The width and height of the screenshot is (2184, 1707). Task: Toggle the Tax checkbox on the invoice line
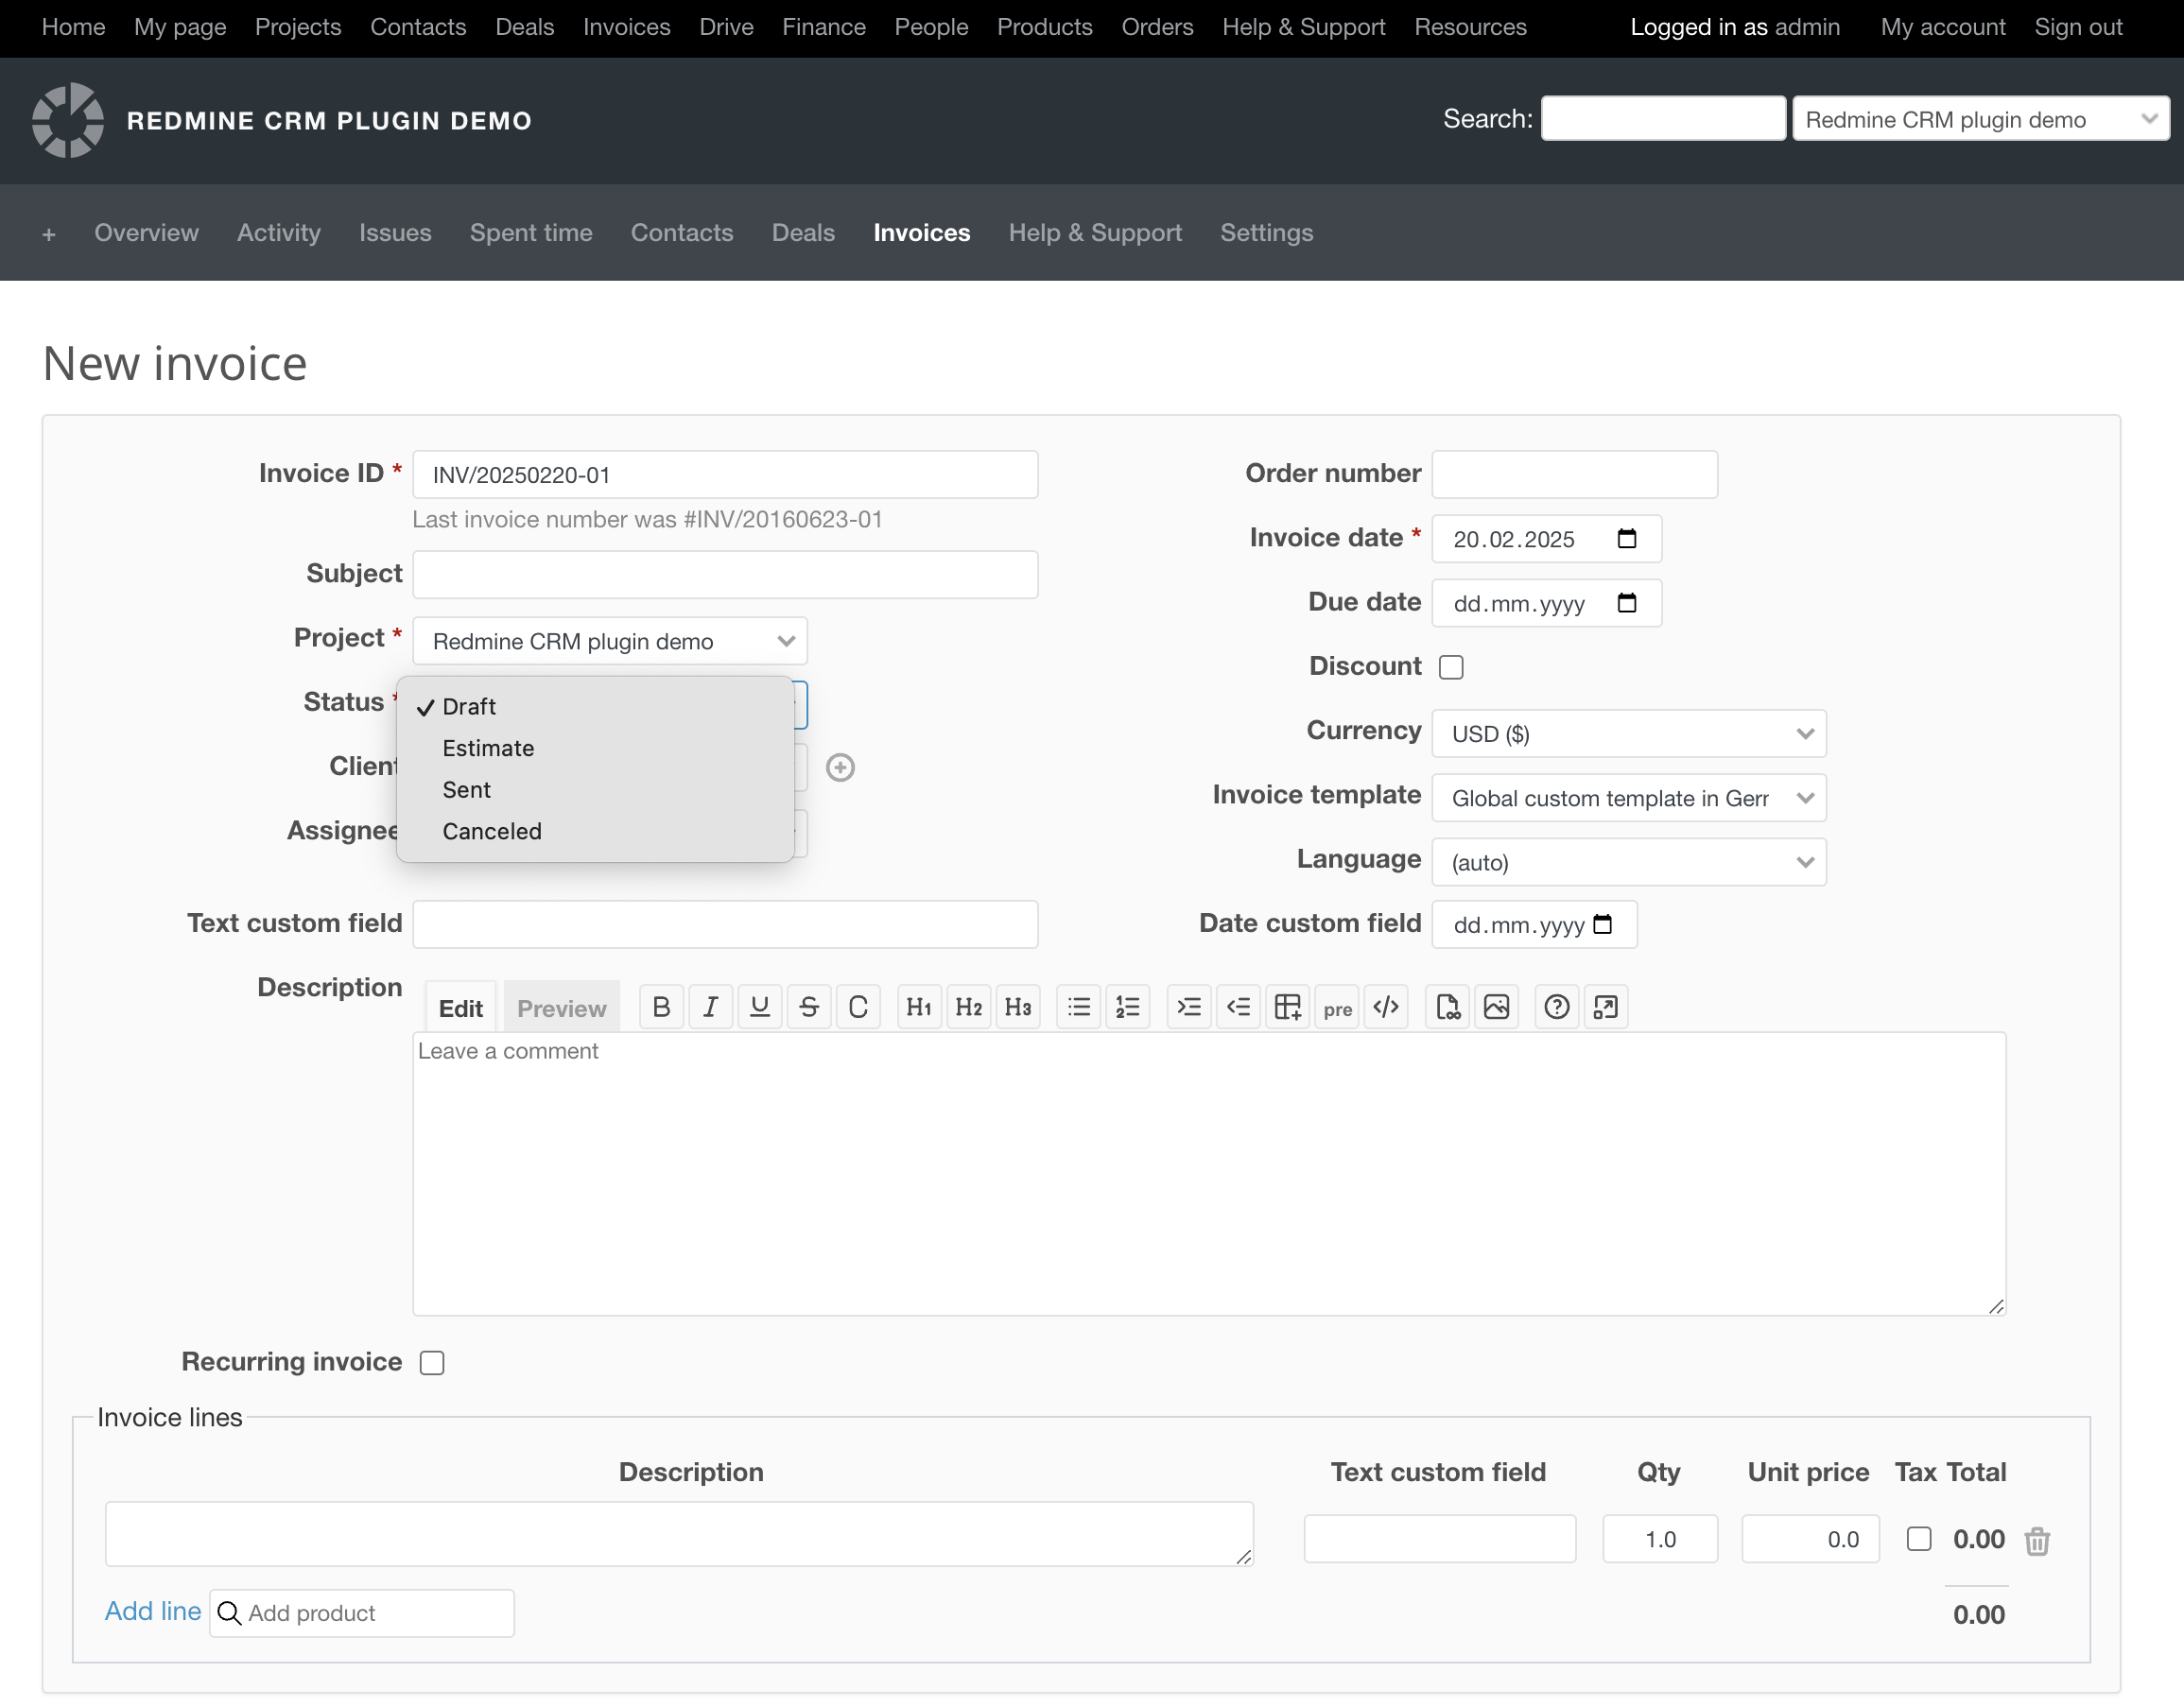tap(1918, 1539)
